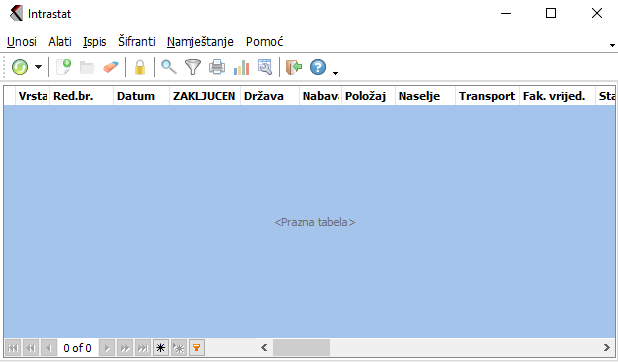Image resolution: width=618 pixels, height=362 pixels.
Task: Toggle the orange filter button in navigator
Action: (x=197, y=348)
